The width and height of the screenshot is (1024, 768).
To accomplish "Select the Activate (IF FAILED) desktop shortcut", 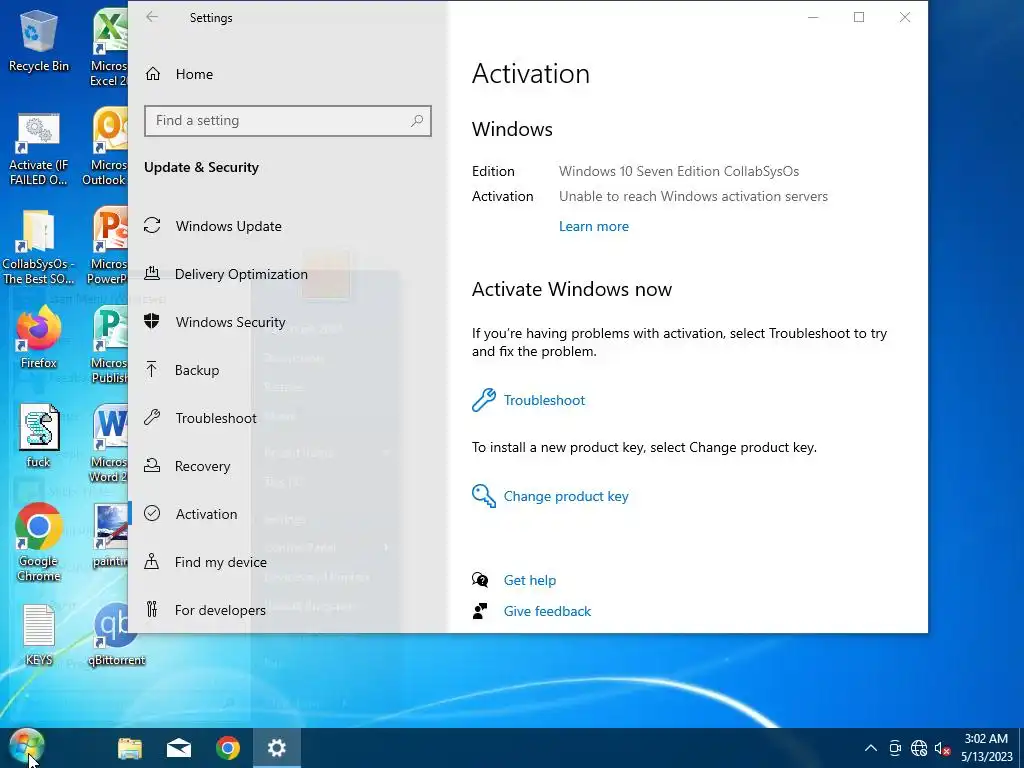I will 39,150.
